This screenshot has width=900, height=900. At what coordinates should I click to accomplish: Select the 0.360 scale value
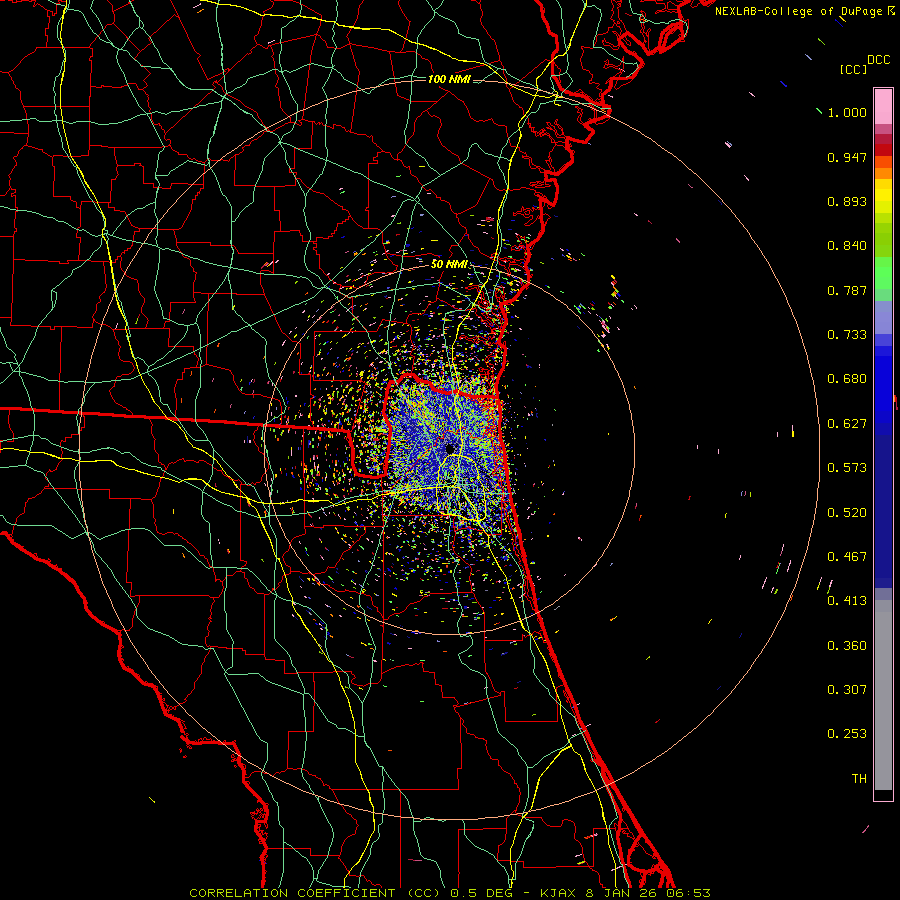pos(847,646)
